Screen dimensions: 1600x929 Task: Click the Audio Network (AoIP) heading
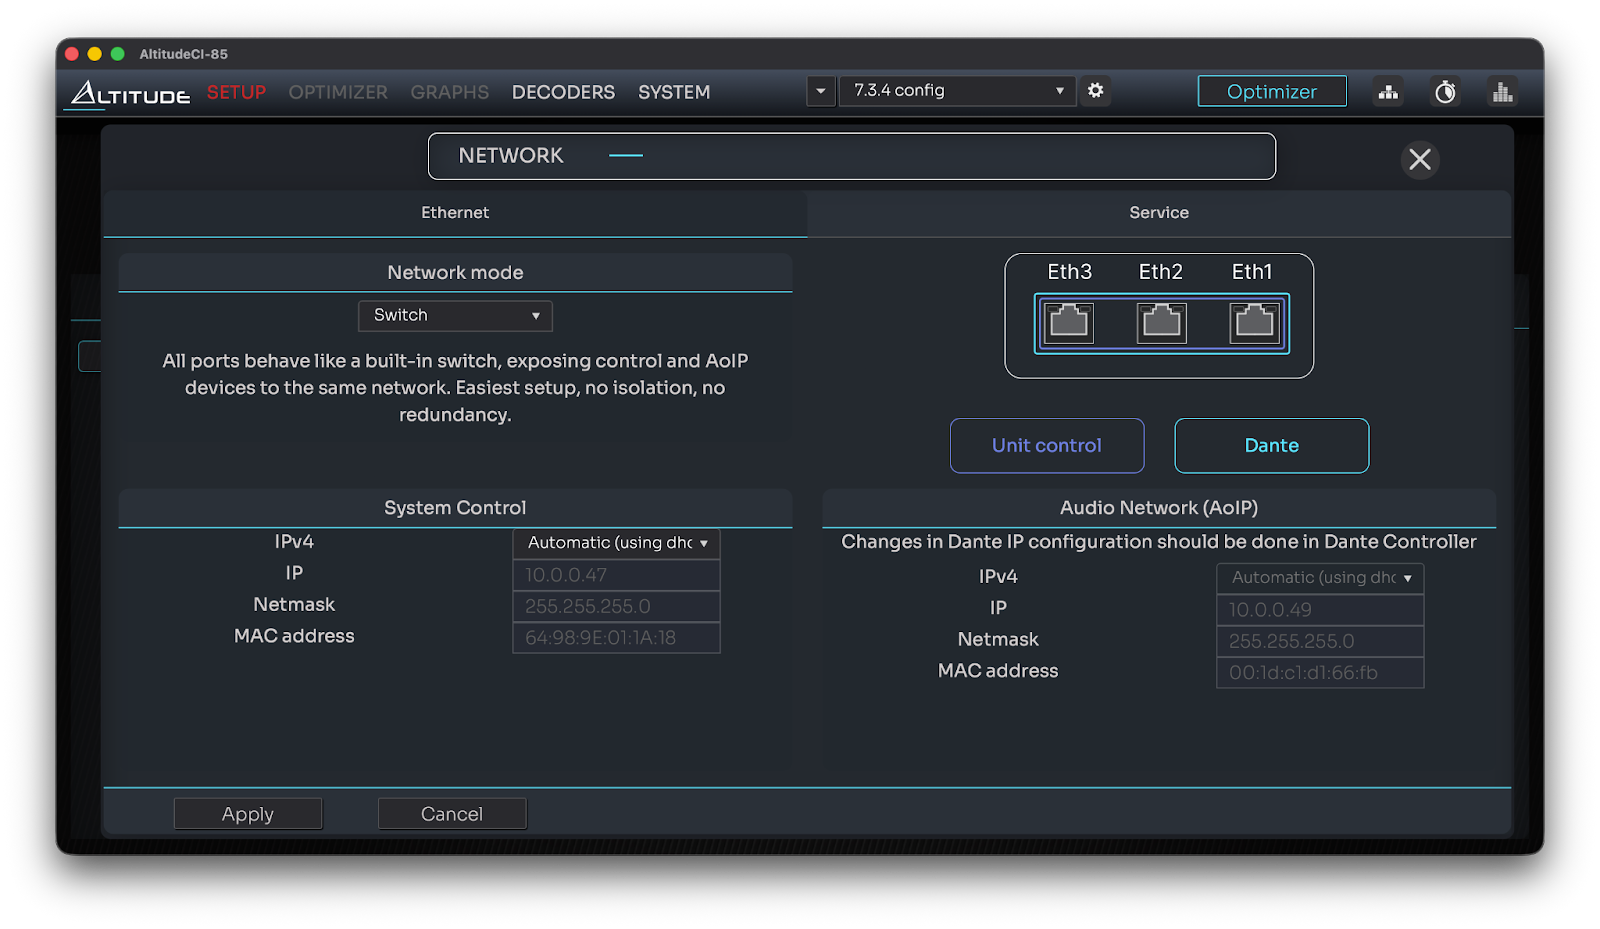(1159, 508)
